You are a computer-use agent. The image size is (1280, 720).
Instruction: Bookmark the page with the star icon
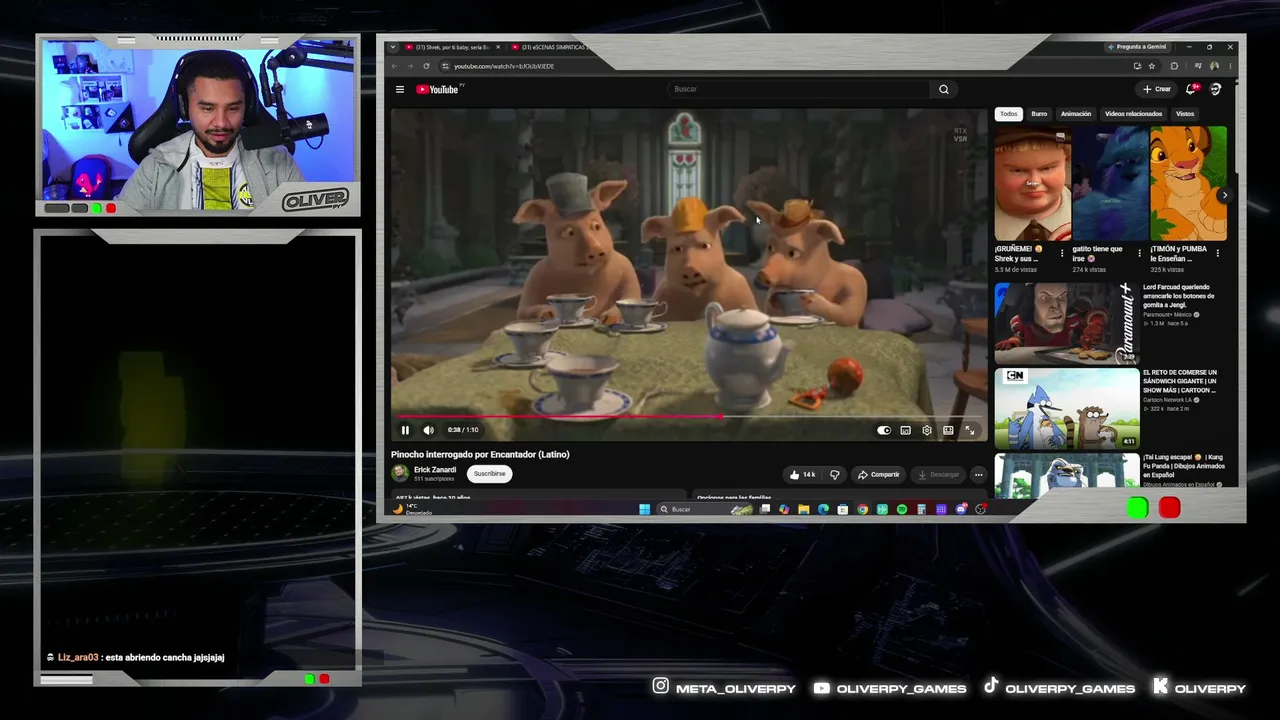(x=1152, y=66)
